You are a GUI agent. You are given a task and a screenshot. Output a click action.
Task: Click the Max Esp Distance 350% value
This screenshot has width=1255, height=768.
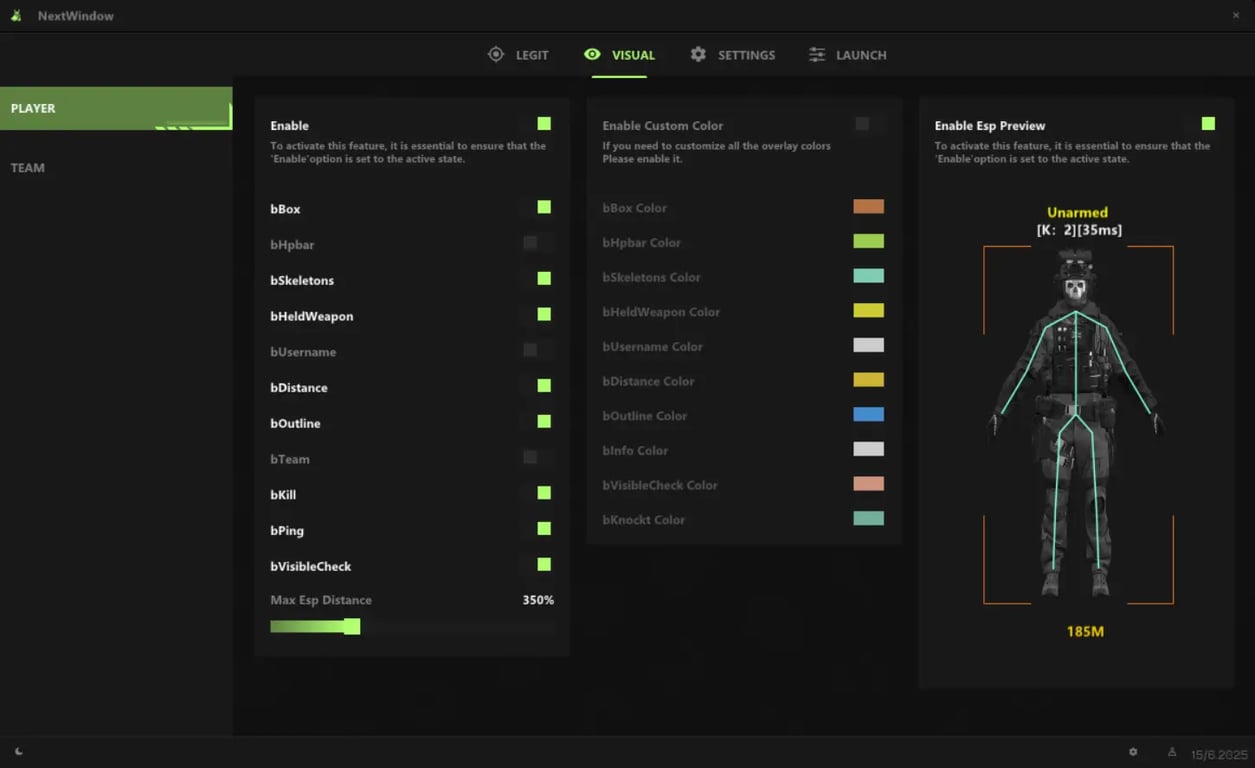pos(538,600)
